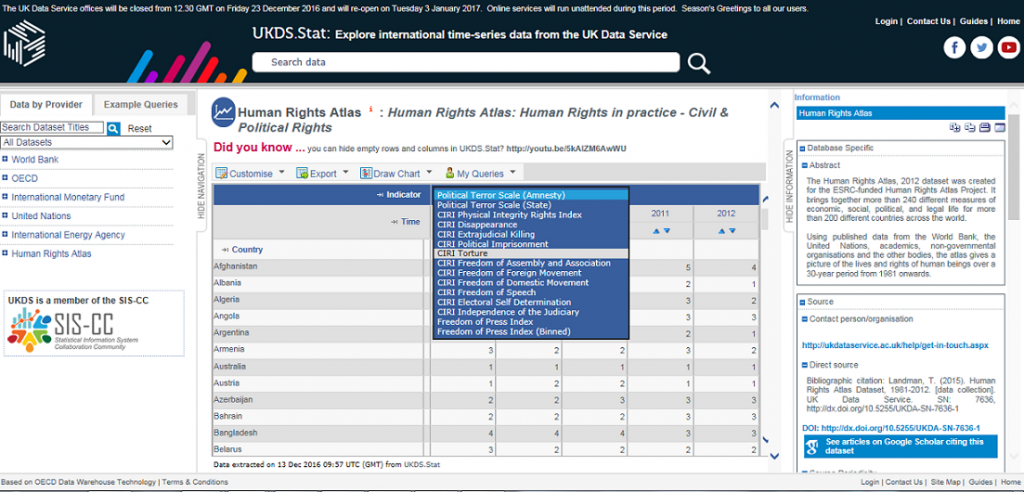Screen dimensions: 1024x492
Task: Click the Search data input field
Action: (x=466, y=63)
